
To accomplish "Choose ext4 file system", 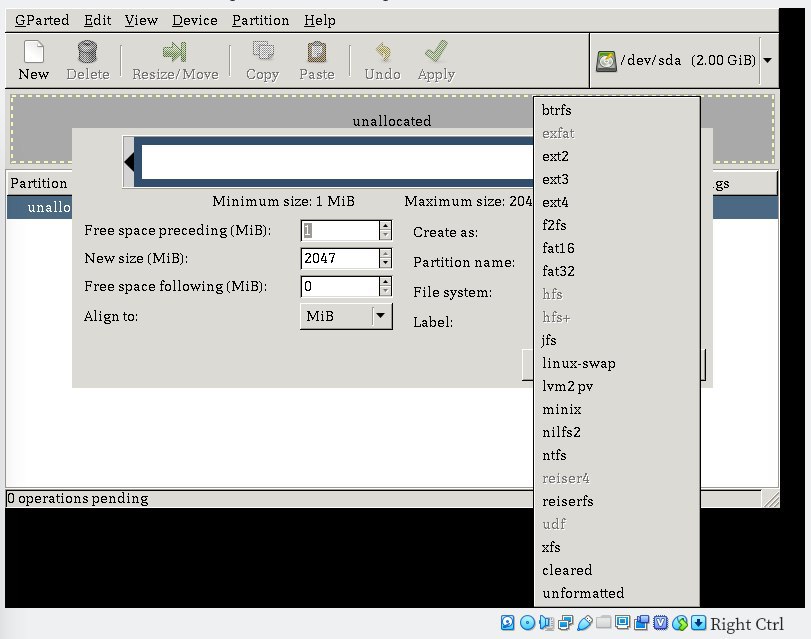I will tap(617, 202).
